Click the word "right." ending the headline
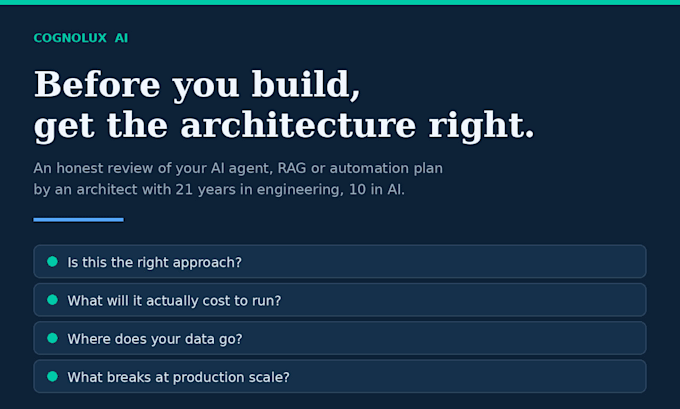Image resolution: width=680 pixels, height=409 pixels. coord(481,126)
